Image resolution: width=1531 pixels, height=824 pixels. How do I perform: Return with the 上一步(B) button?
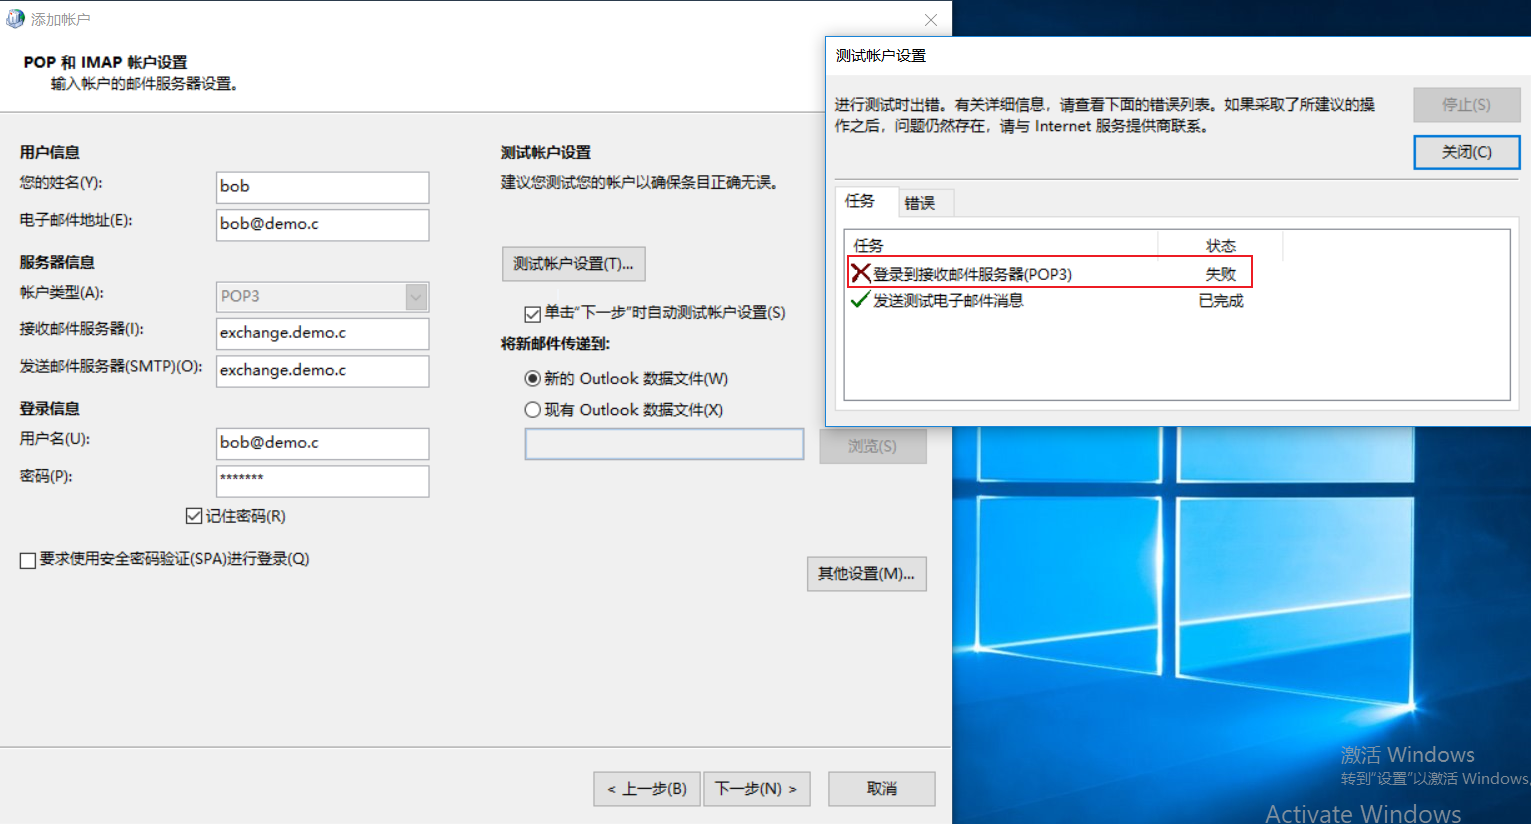pos(647,789)
